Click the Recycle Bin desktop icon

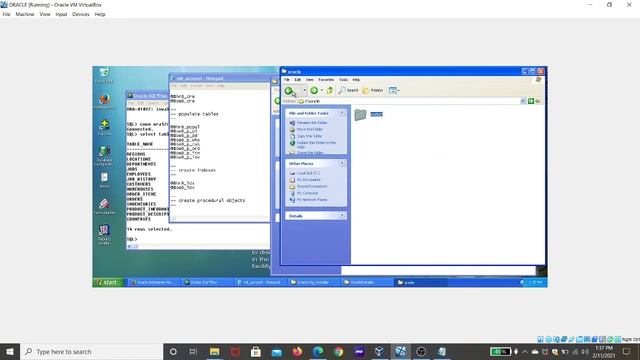(x=104, y=75)
